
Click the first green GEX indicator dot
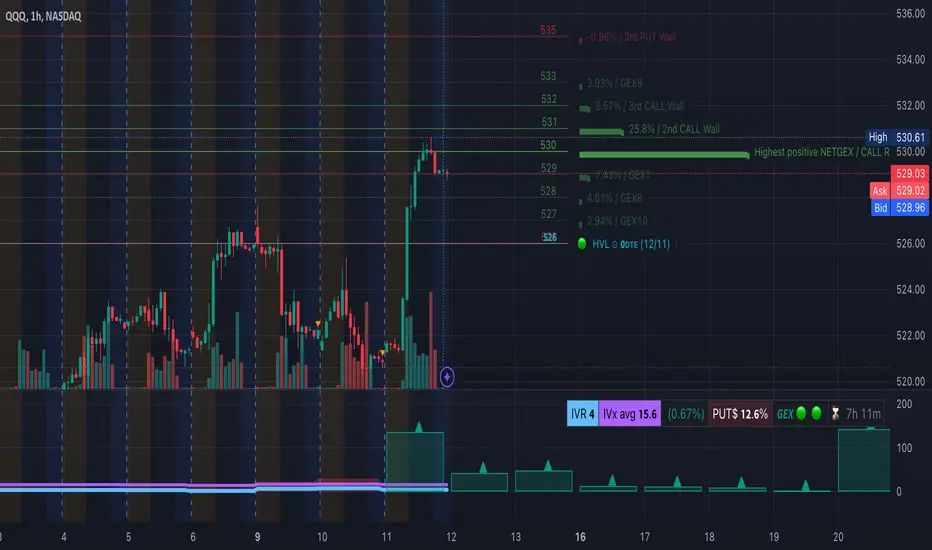tap(801, 413)
